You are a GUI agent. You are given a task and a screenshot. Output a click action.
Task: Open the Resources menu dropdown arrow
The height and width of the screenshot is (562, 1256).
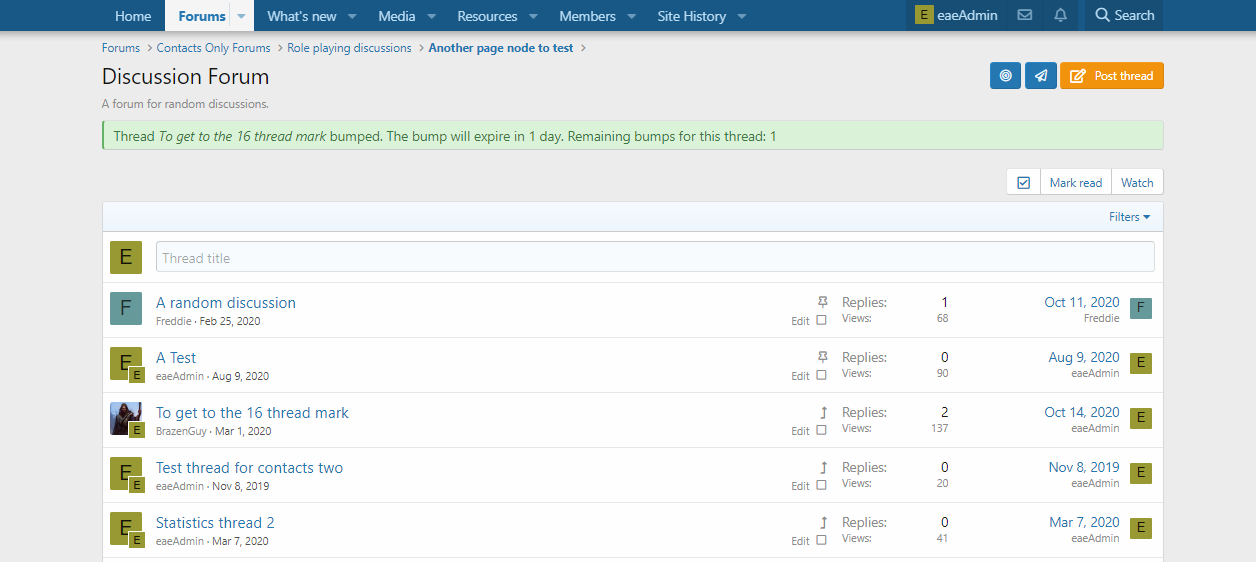pos(533,16)
